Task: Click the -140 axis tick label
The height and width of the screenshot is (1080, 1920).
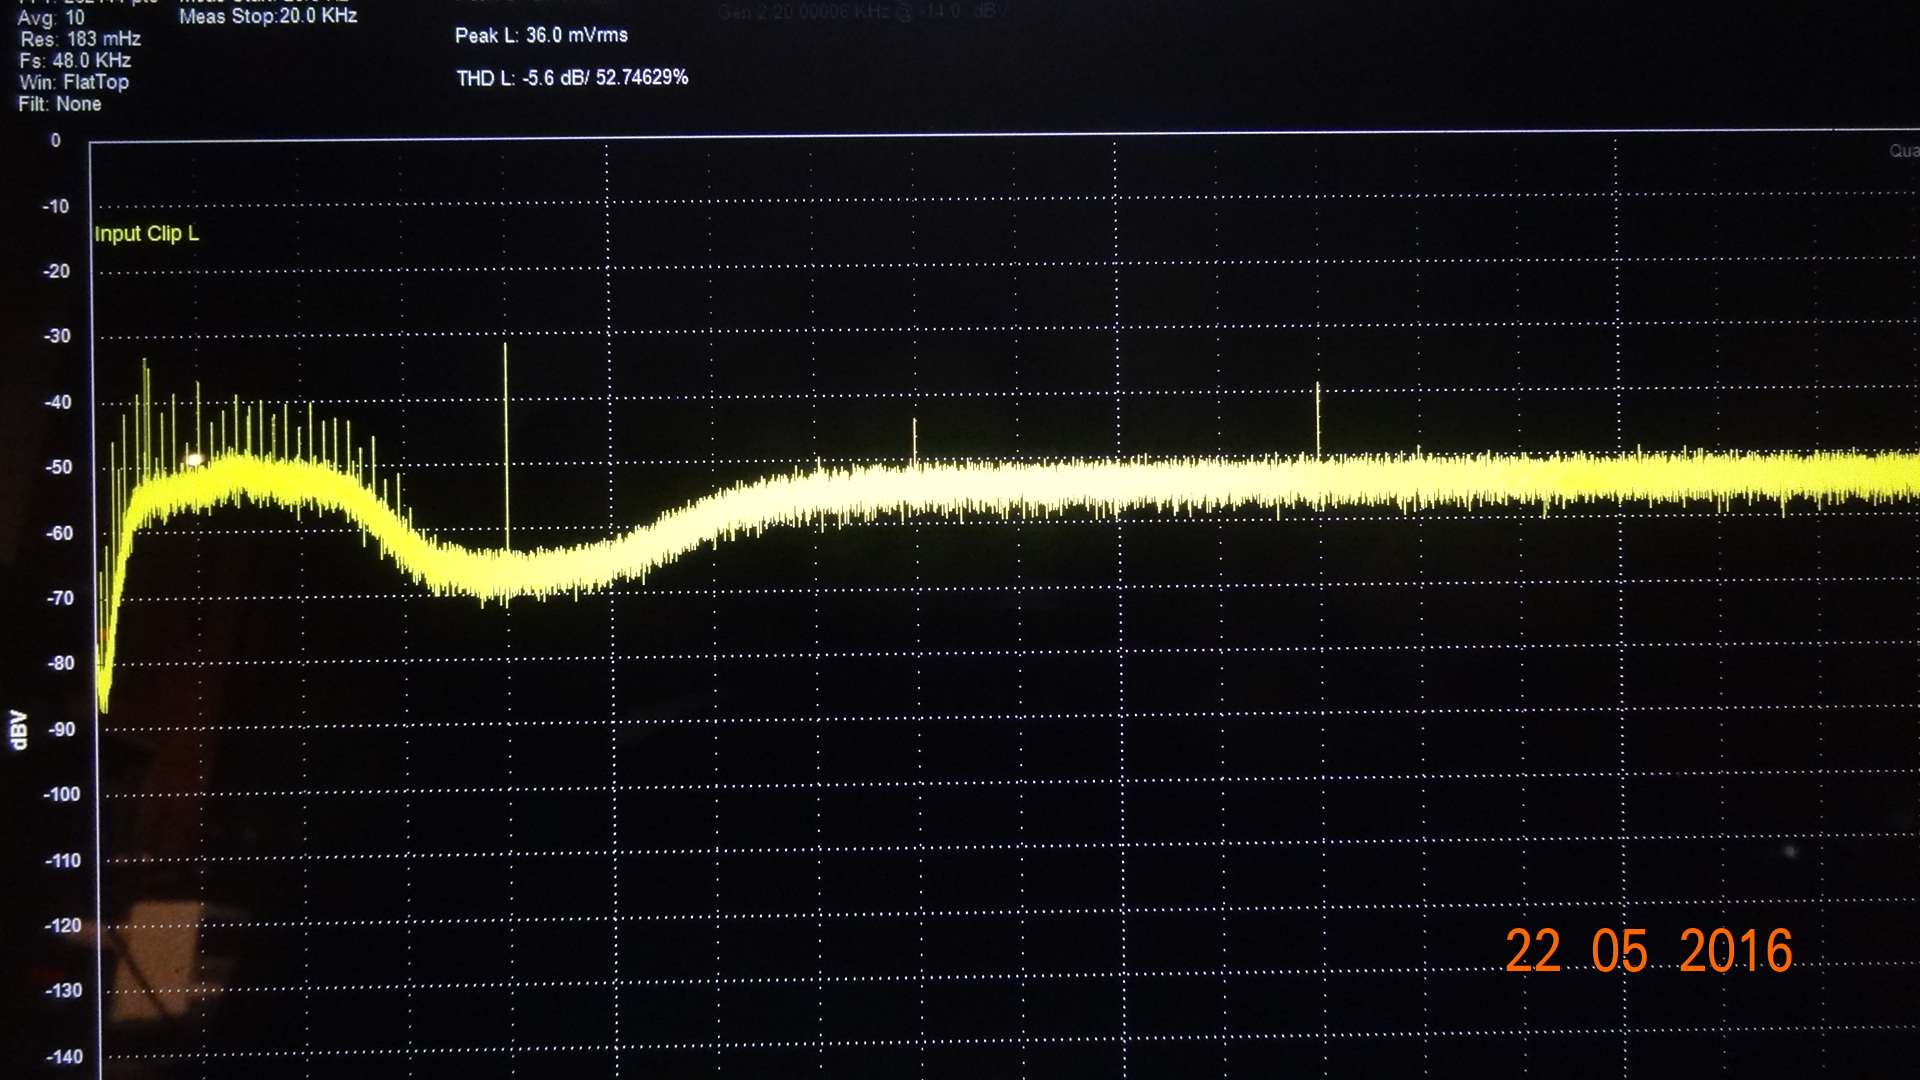Action: pos(65,1057)
